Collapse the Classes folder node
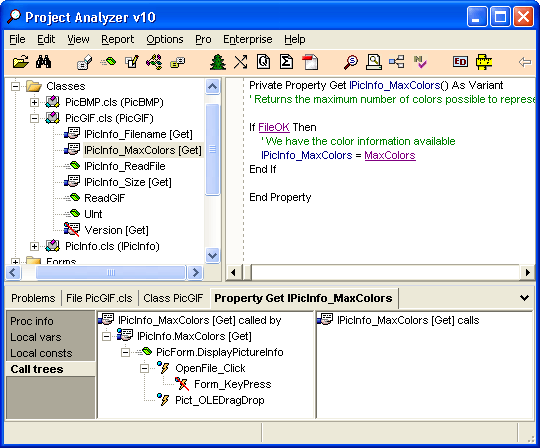Screen dimensions: 540x448 pyautogui.click(x=15, y=86)
